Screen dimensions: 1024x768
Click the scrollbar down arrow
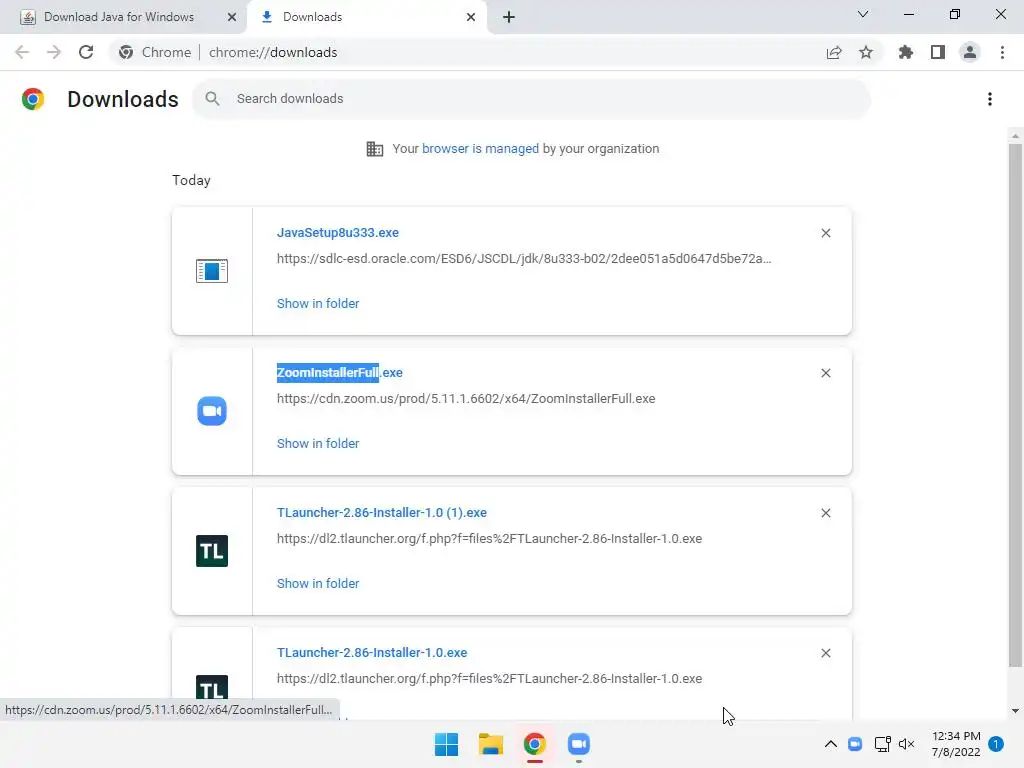[1015, 711]
